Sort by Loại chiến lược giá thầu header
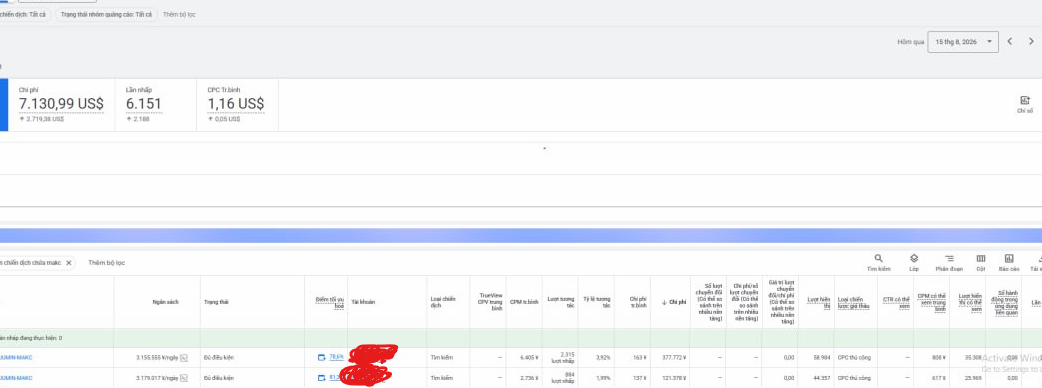 [854, 302]
